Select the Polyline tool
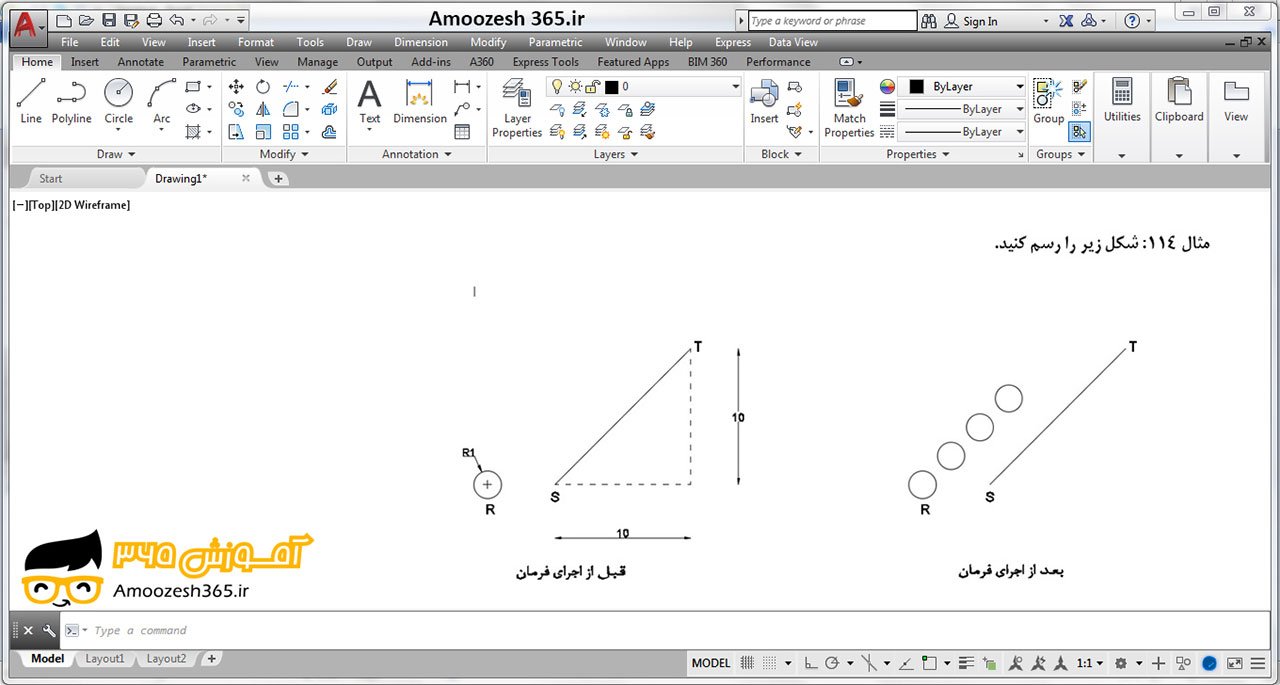This screenshot has width=1280, height=685. coord(71,101)
